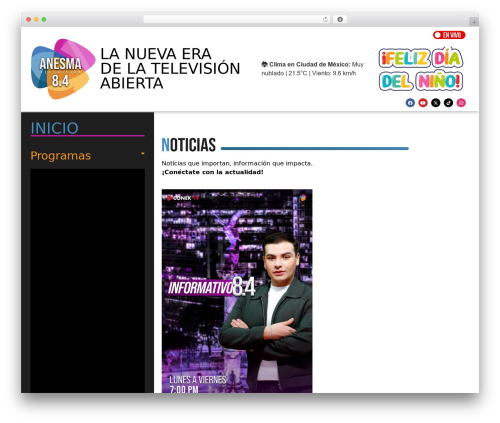Screen dimensions: 500x423
Task: Click the text '¡Conéctate con la actualidad!'
Action: (x=212, y=172)
